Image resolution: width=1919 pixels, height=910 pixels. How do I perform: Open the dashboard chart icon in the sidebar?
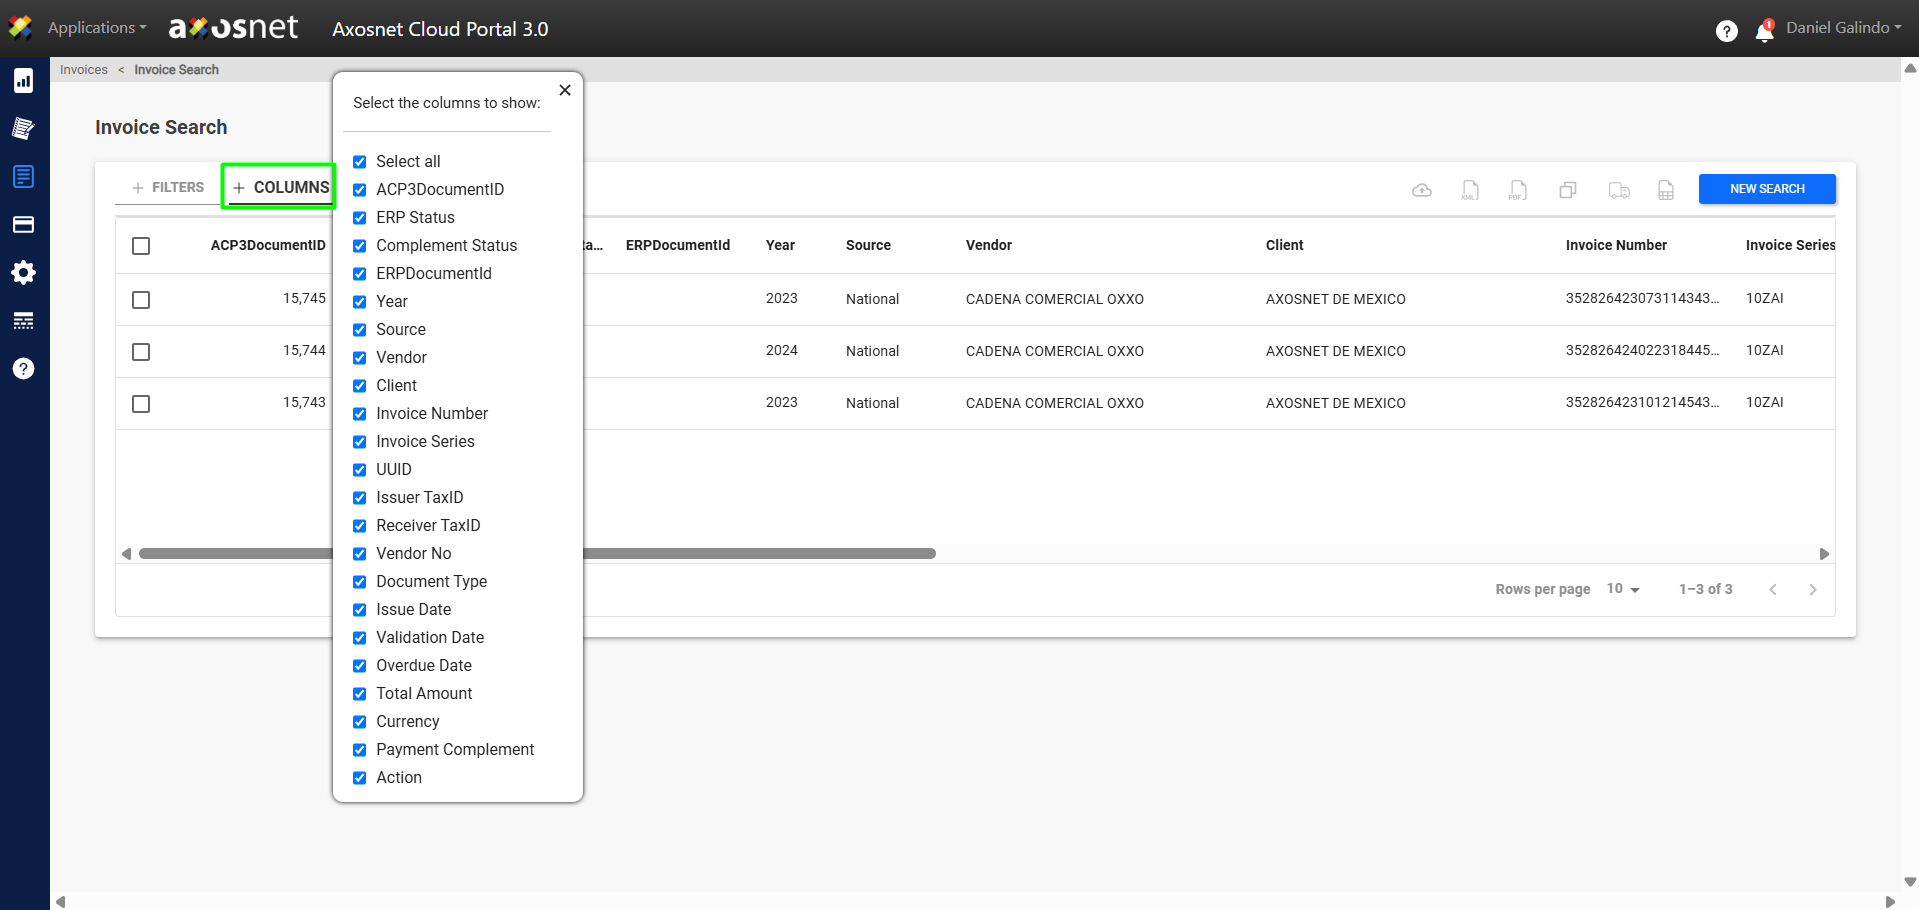[x=24, y=81]
